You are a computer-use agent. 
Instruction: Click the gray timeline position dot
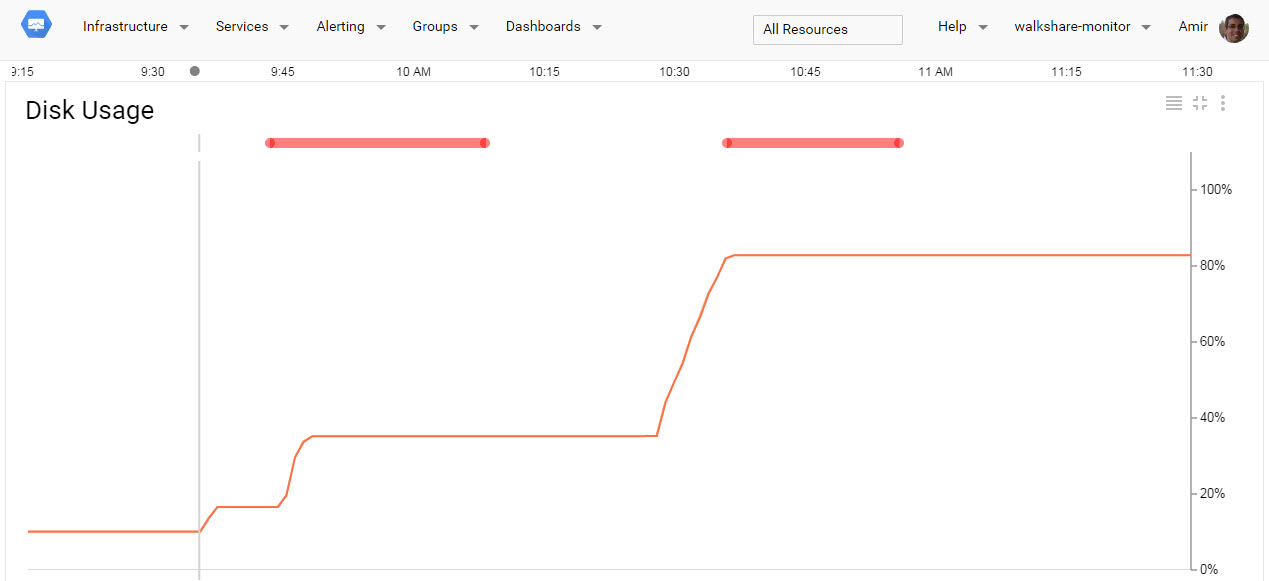click(x=194, y=71)
